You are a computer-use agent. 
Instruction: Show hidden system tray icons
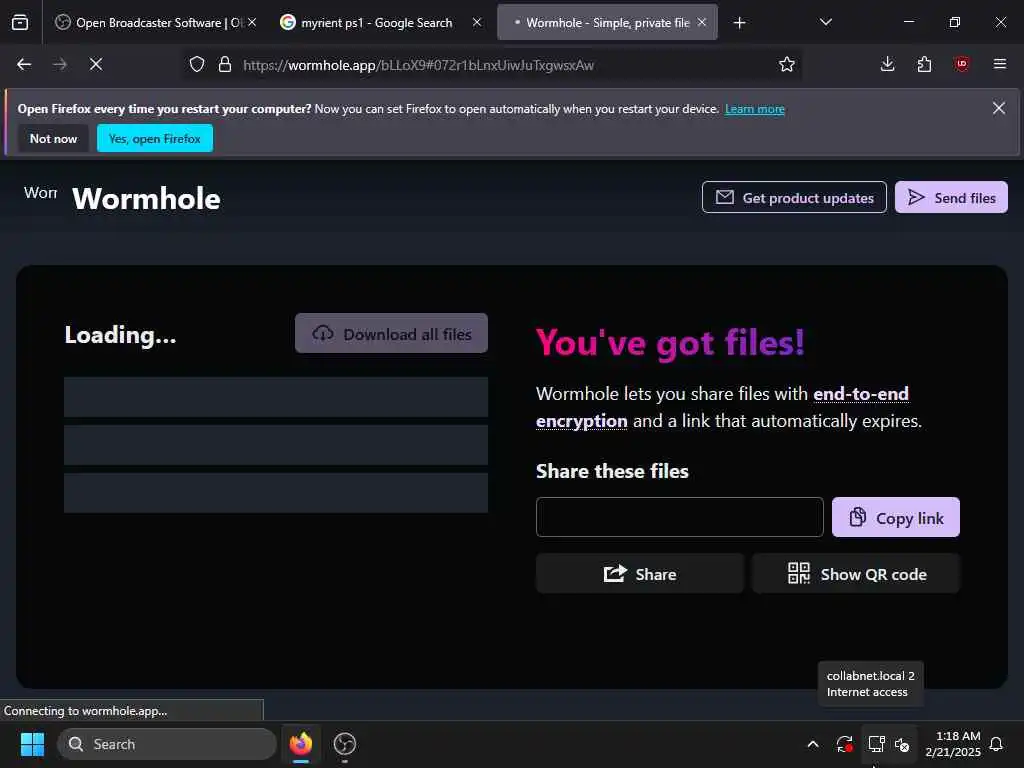[x=813, y=744]
